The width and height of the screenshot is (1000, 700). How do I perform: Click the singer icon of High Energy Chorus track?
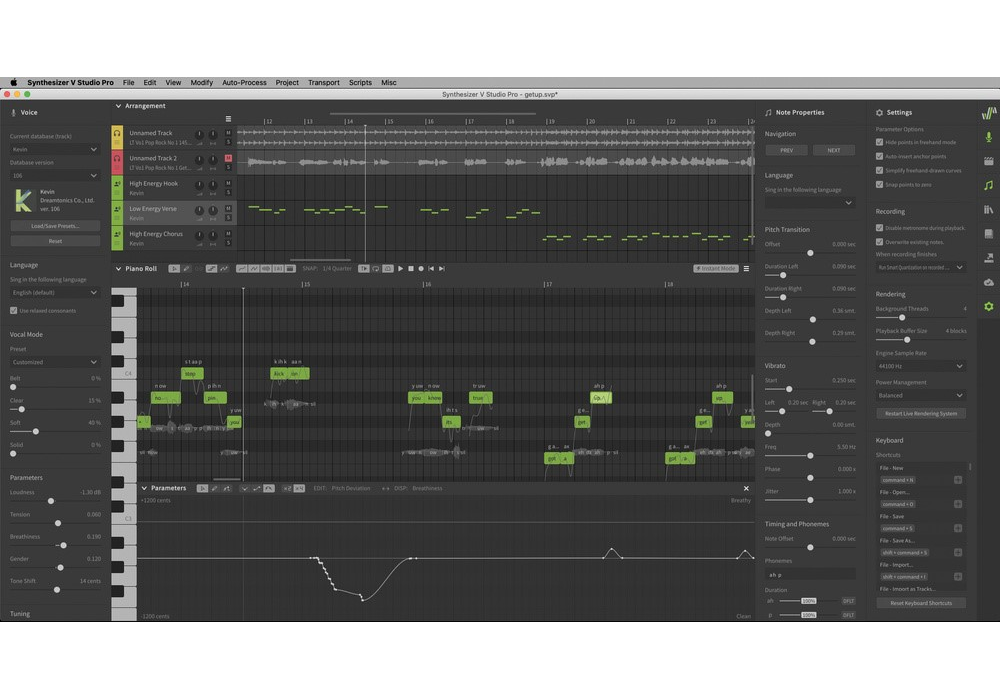(x=117, y=234)
